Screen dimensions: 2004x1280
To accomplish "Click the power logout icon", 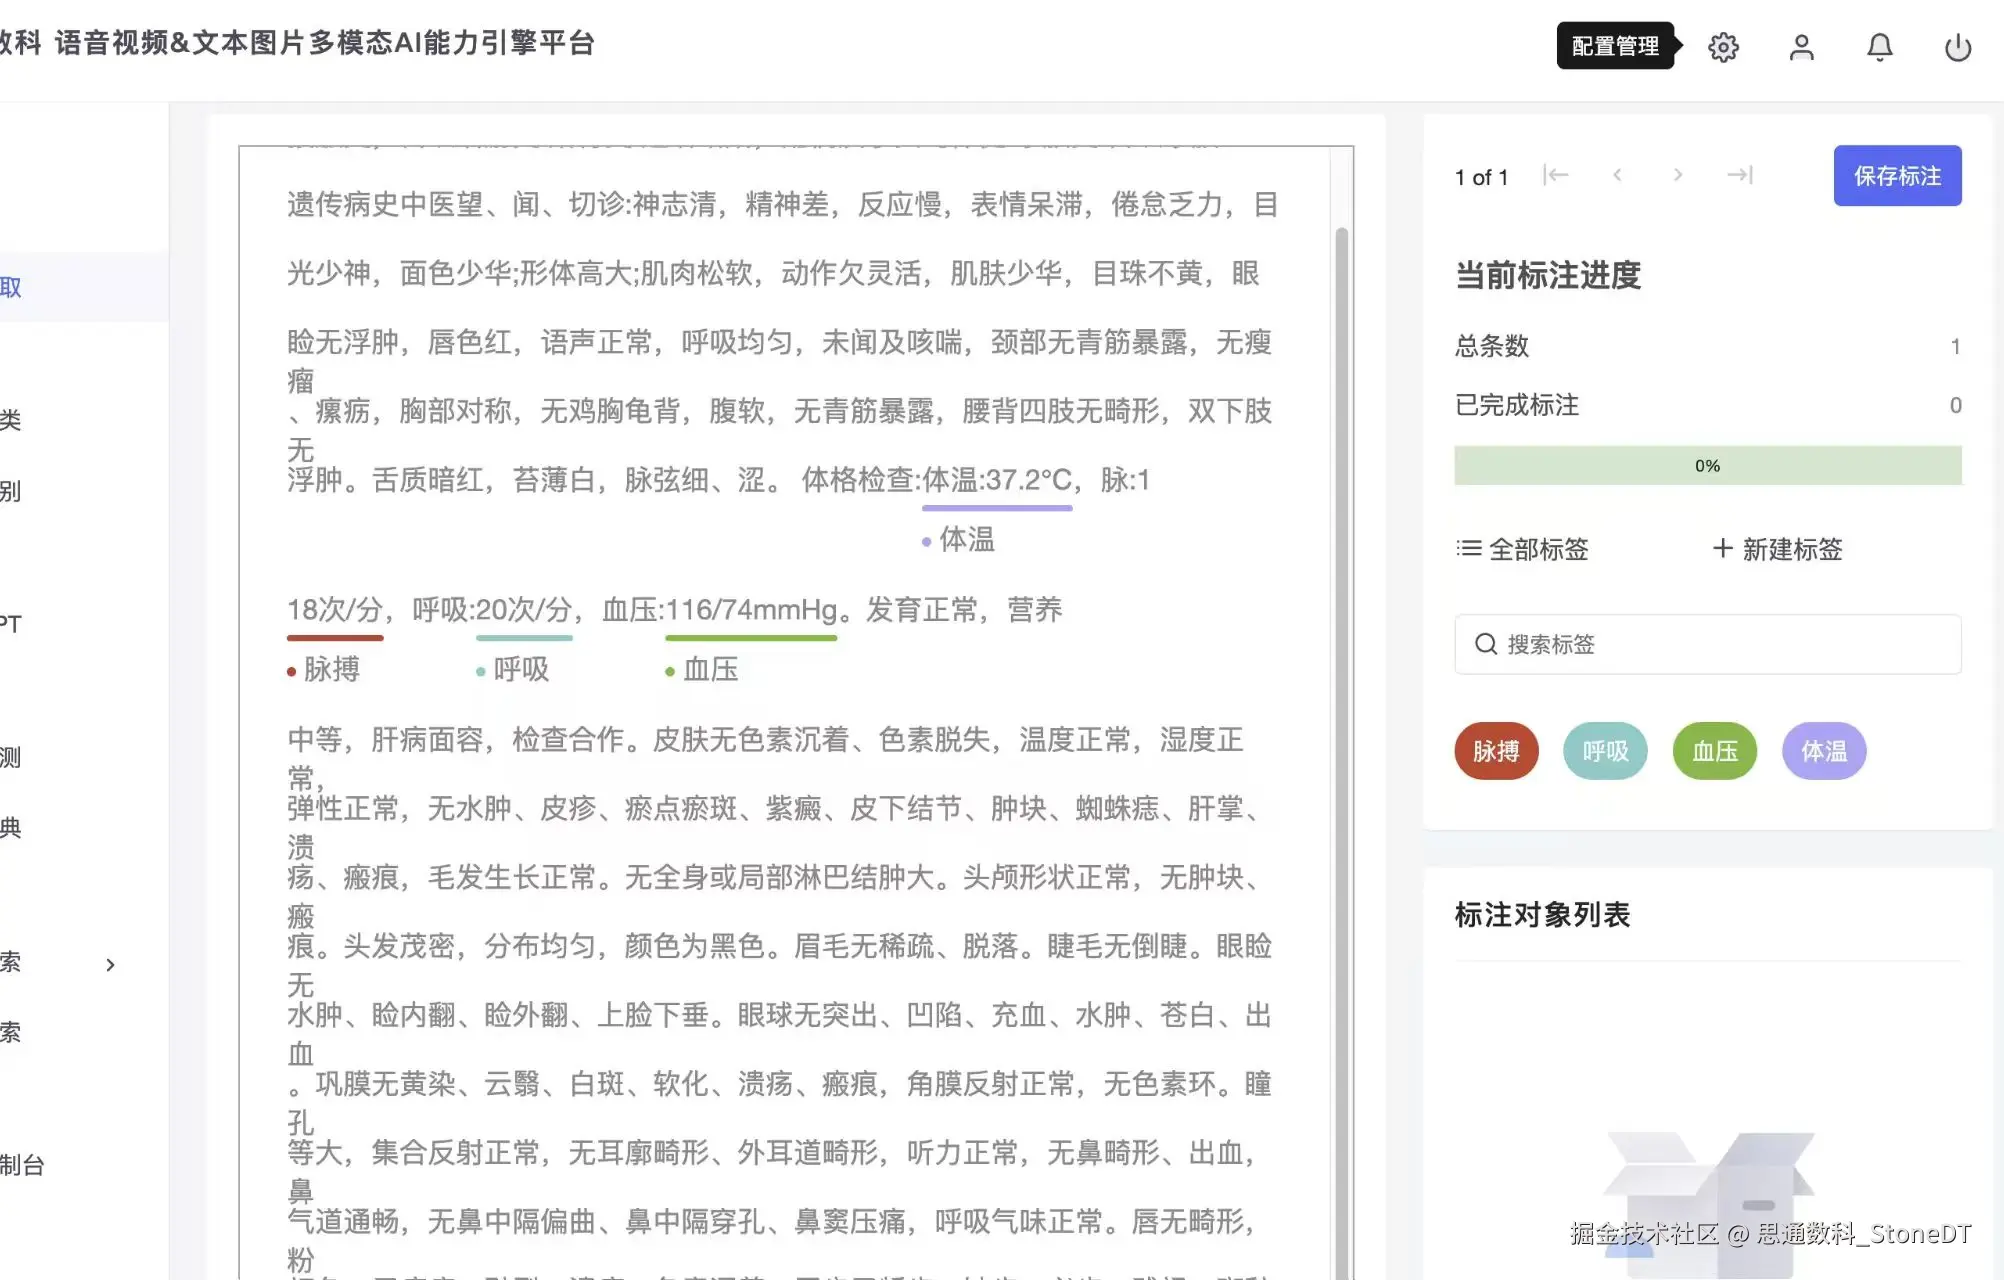I will 1957,47.
